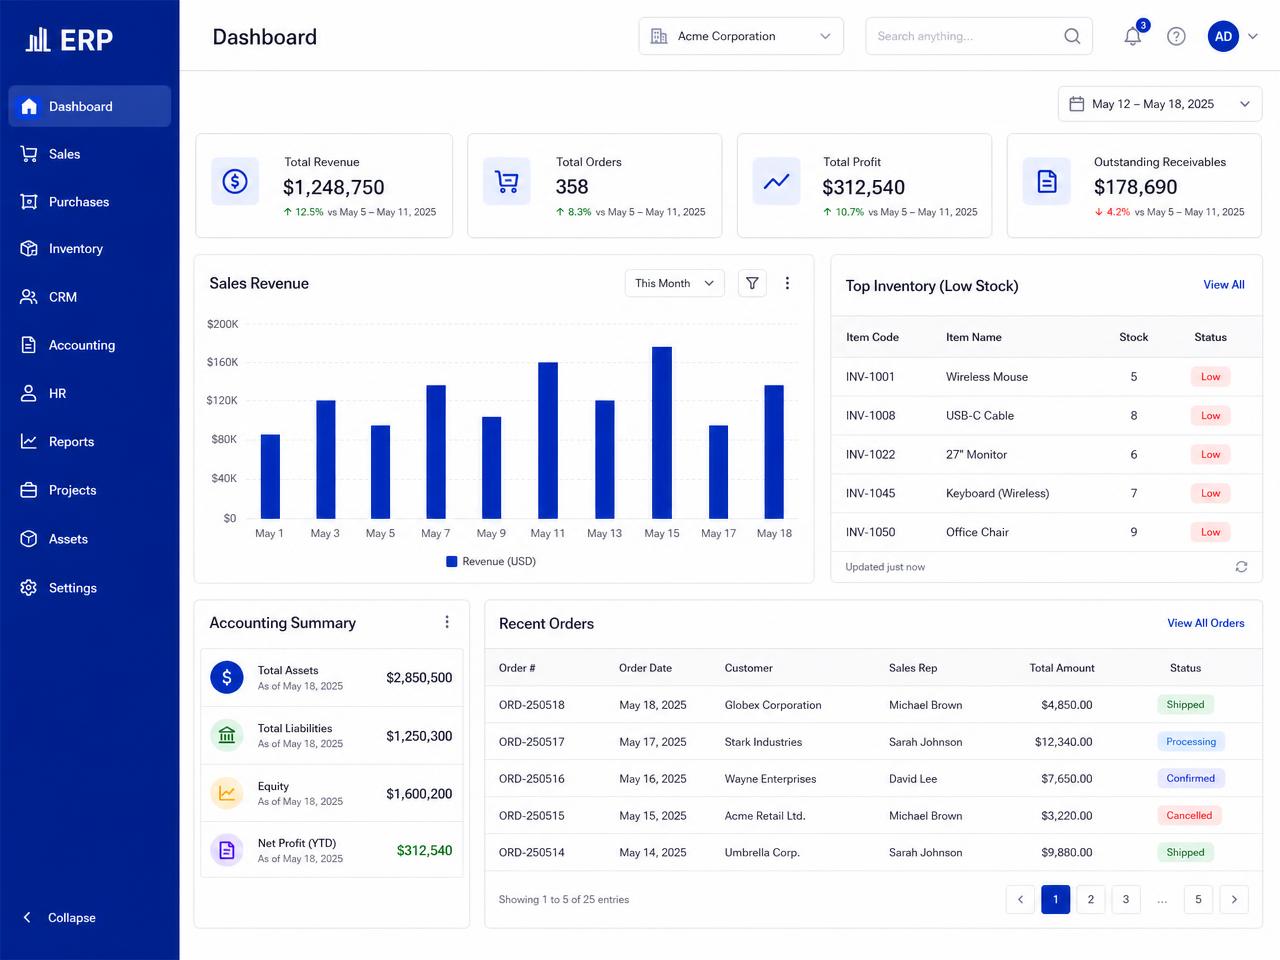The width and height of the screenshot is (1280, 960).
Task: Open the AD user account menu
Action: coord(1233,36)
